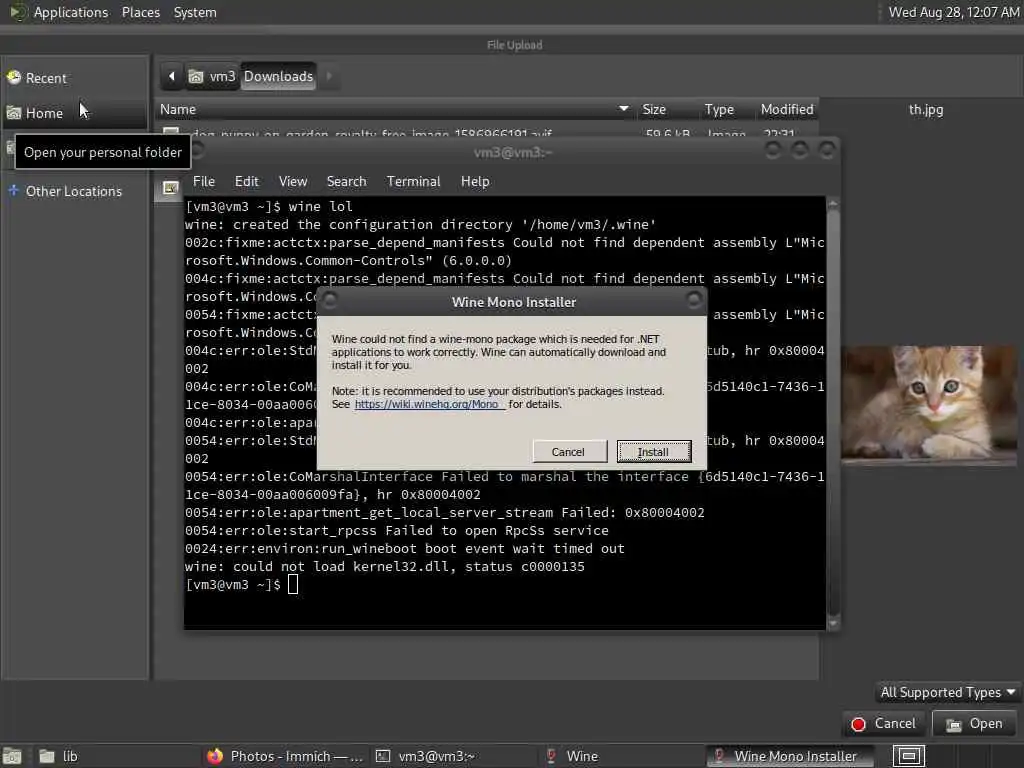Click the terminal vertical scrollbar
The width and height of the screenshot is (1024, 768).
(x=833, y=413)
